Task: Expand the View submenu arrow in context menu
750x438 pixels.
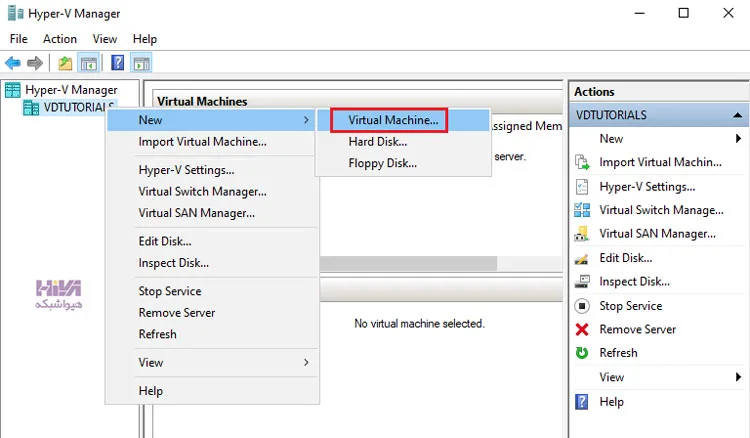Action: tap(306, 362)
